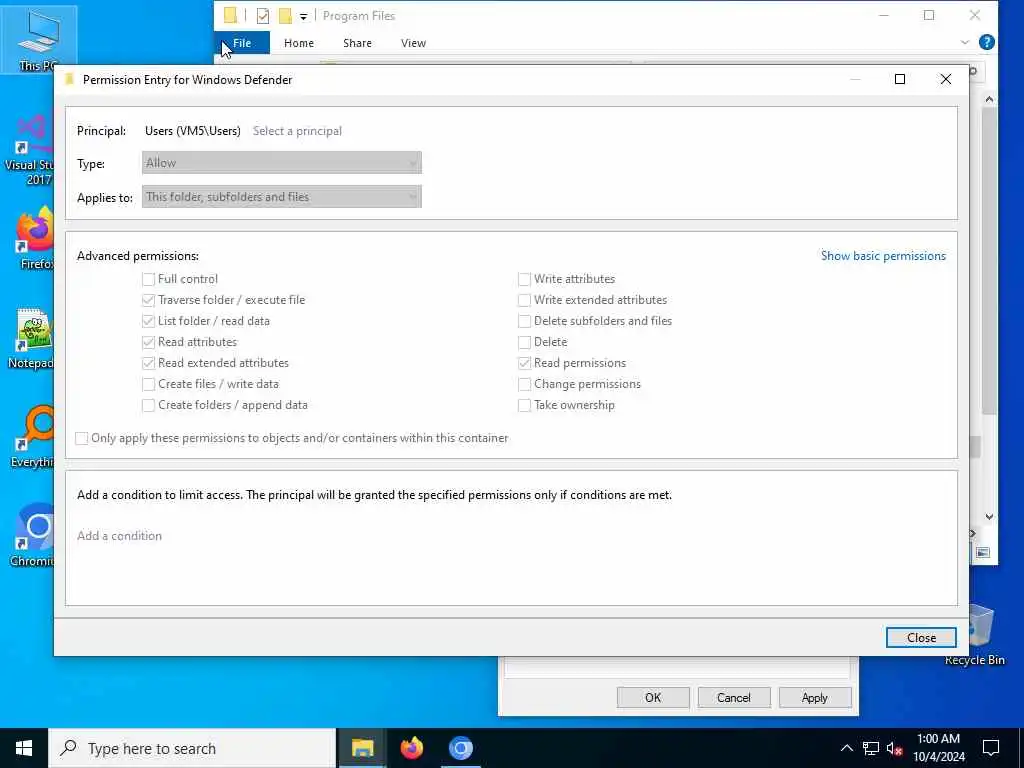Click the network status tray icon
The image size is (1024, 768).
[871, 748]
